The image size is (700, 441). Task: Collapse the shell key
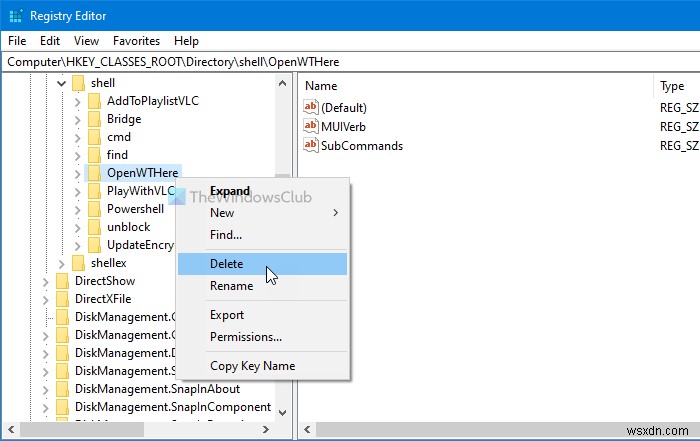click(62, 83)
